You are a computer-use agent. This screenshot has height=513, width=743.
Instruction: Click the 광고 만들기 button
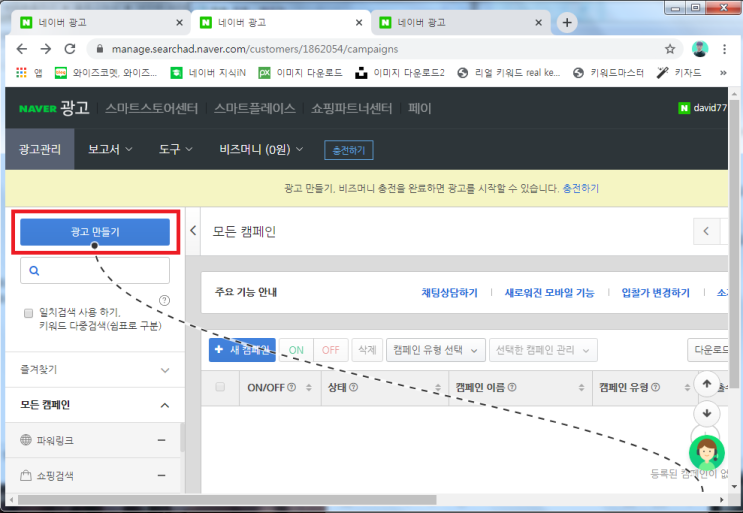(x=95, y=232)
